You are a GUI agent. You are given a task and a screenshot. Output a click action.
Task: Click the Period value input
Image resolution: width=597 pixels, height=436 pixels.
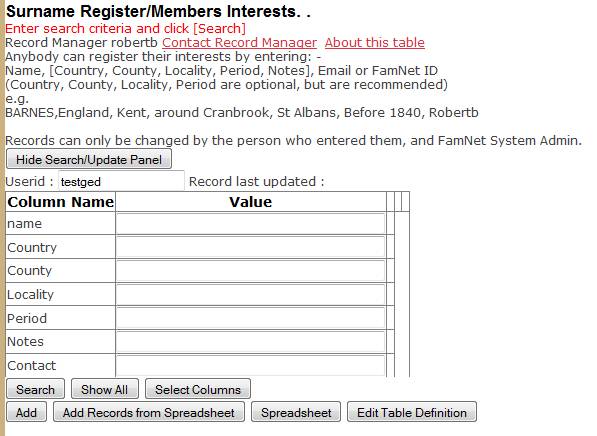click(251, 318)
